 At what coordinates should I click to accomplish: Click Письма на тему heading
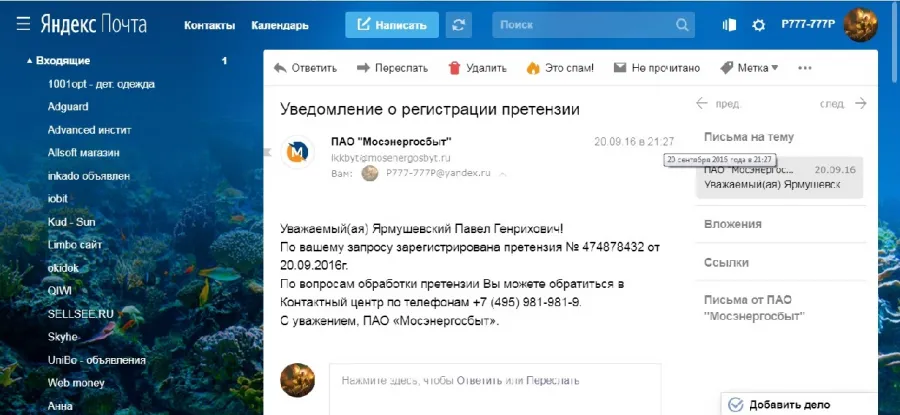pos(749,137)
